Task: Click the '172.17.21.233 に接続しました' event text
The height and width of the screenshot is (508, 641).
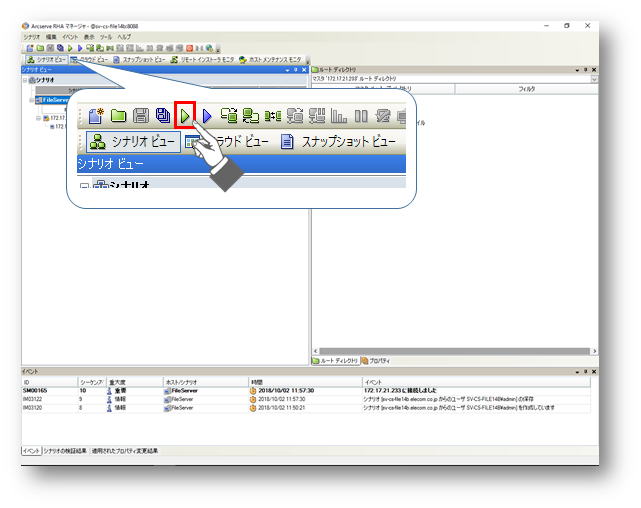Action: coord(400,391)
